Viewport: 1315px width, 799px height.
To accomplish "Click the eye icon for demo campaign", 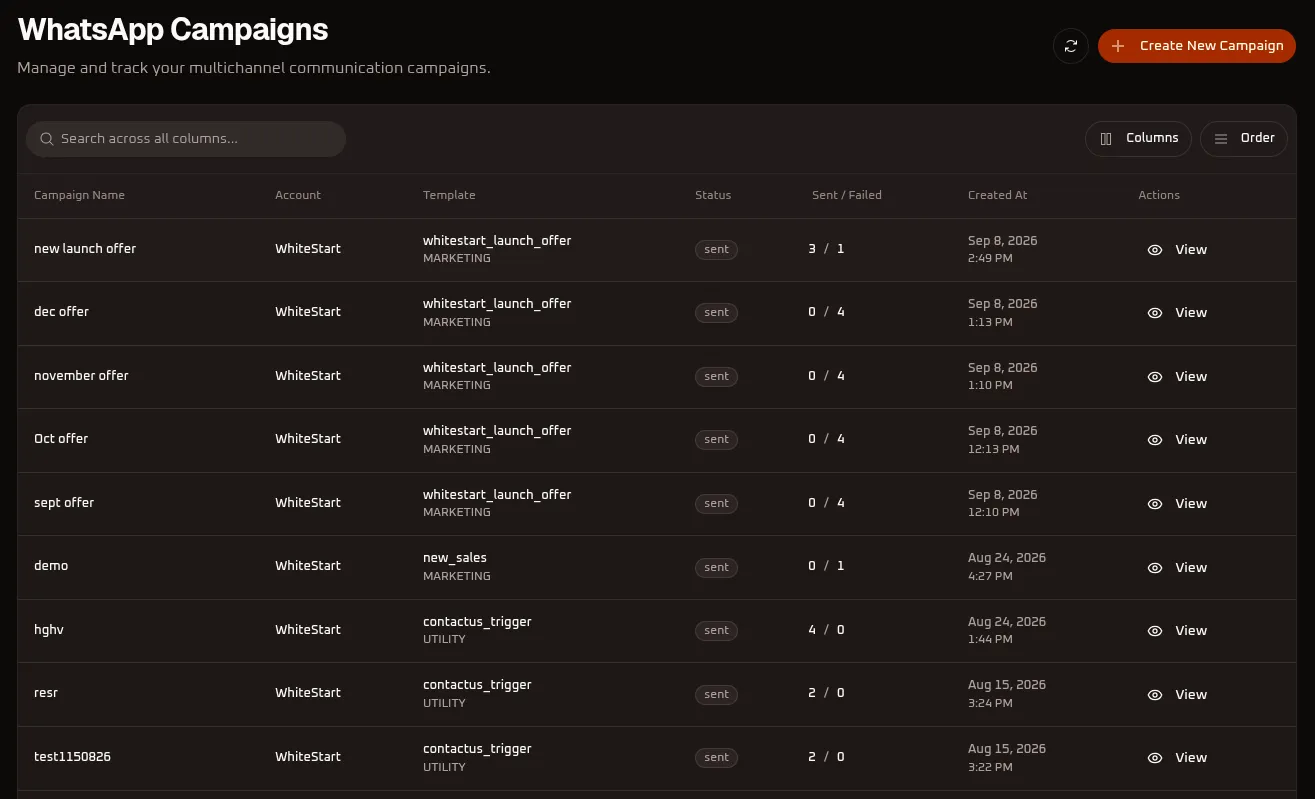I will click(1155, 568).
